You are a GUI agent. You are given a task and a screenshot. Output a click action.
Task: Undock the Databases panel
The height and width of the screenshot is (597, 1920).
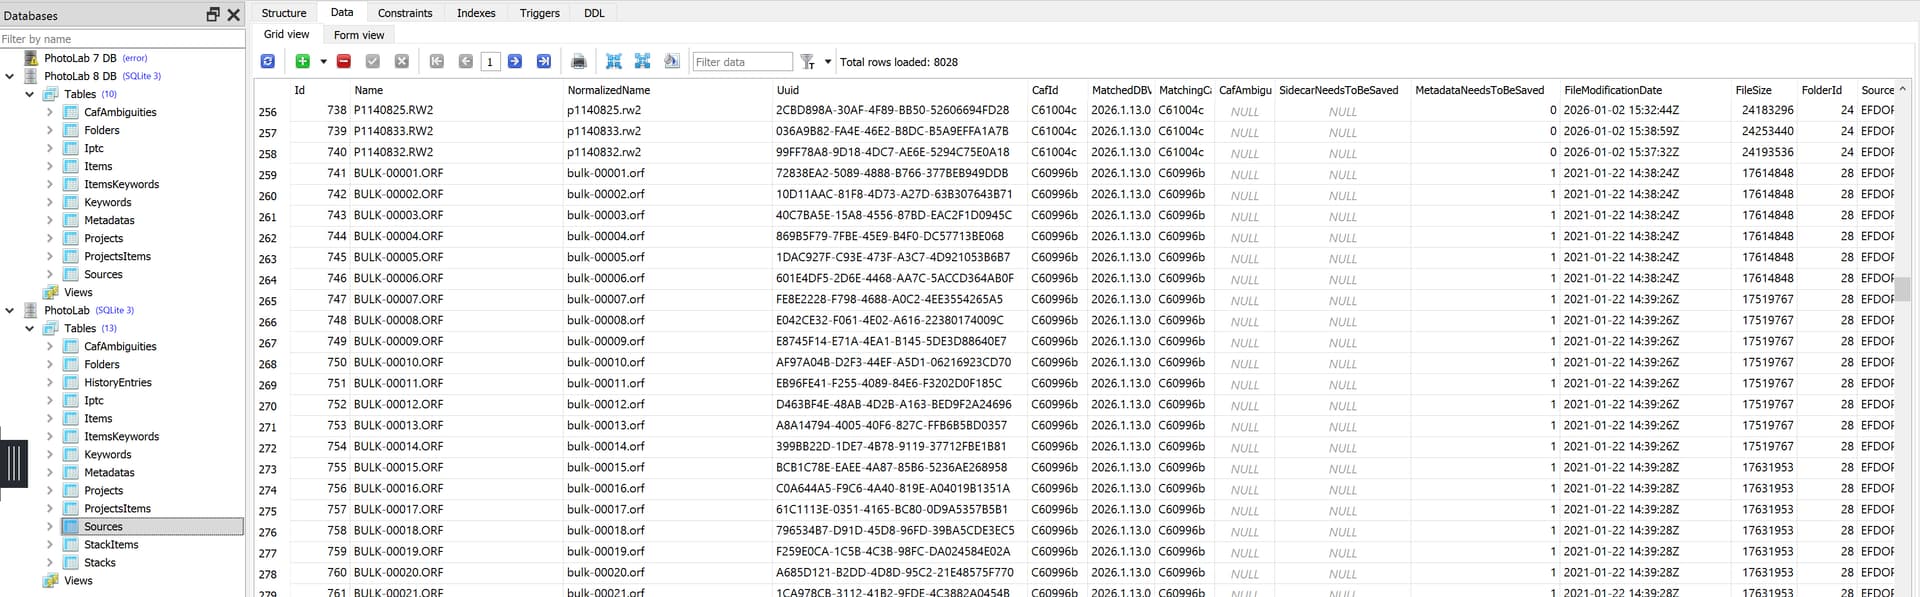click(x=213, y=15)
